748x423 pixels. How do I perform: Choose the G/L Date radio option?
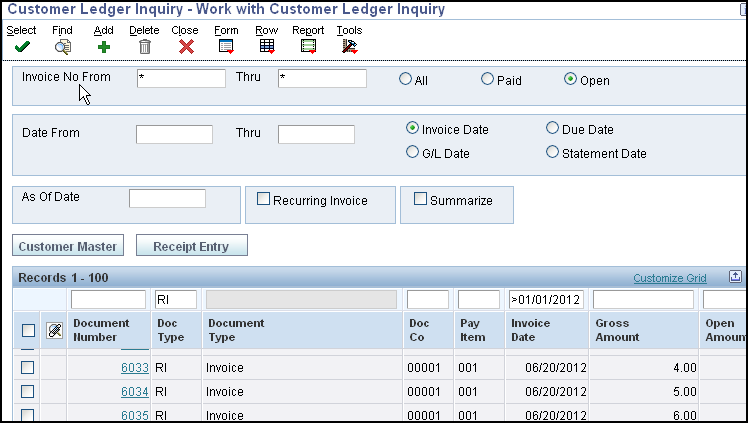tap(412, 152)
